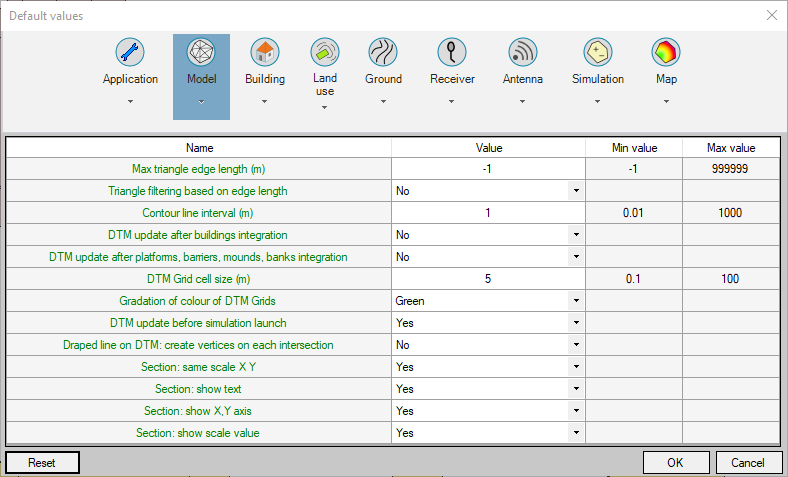Select the 'DTM Grid cell size (m)' row name
Screen dimensions: 788x477
coord(199,279)
